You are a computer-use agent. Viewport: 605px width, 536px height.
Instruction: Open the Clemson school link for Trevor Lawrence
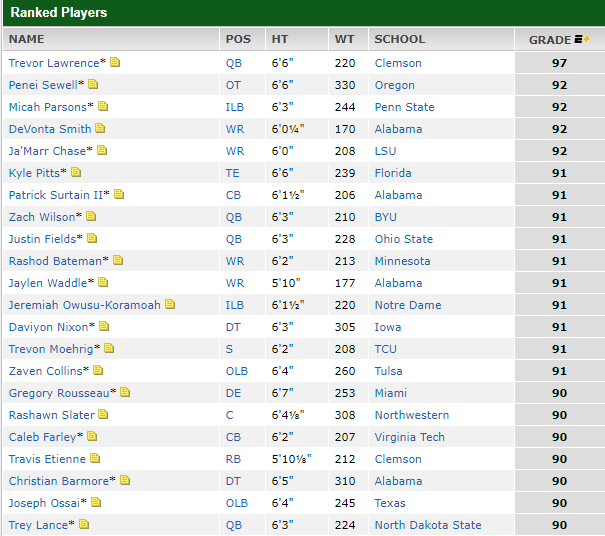point(398,63)
